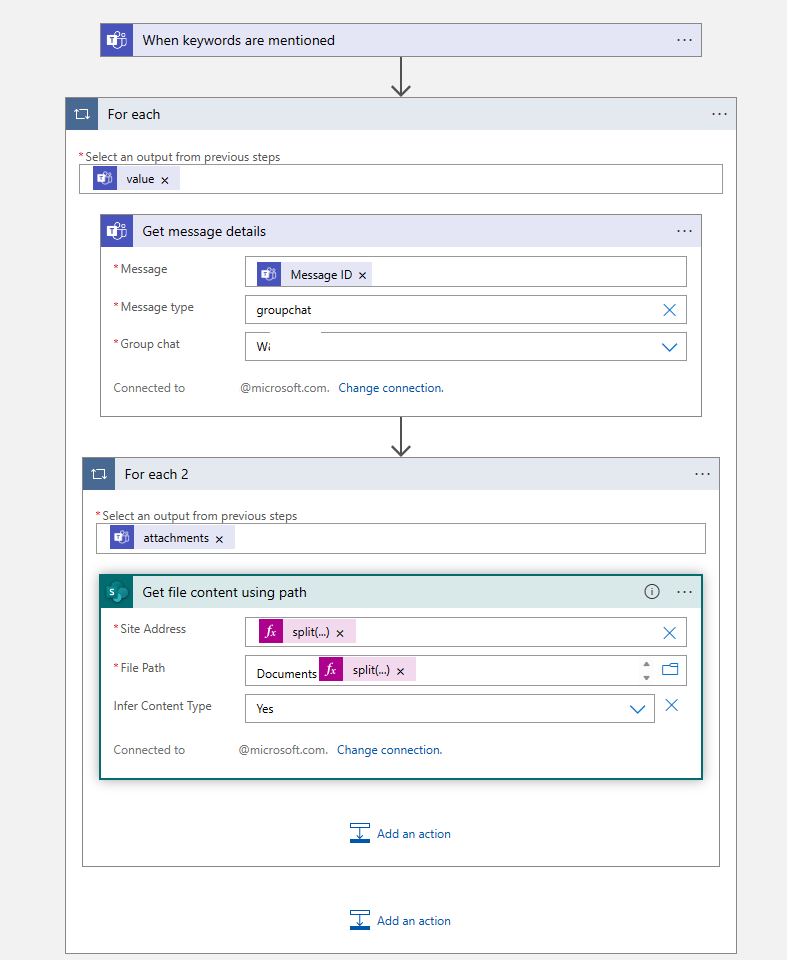Open the Group chat dropdown
This screenshot has width=787, height=960.
[670, 347]
